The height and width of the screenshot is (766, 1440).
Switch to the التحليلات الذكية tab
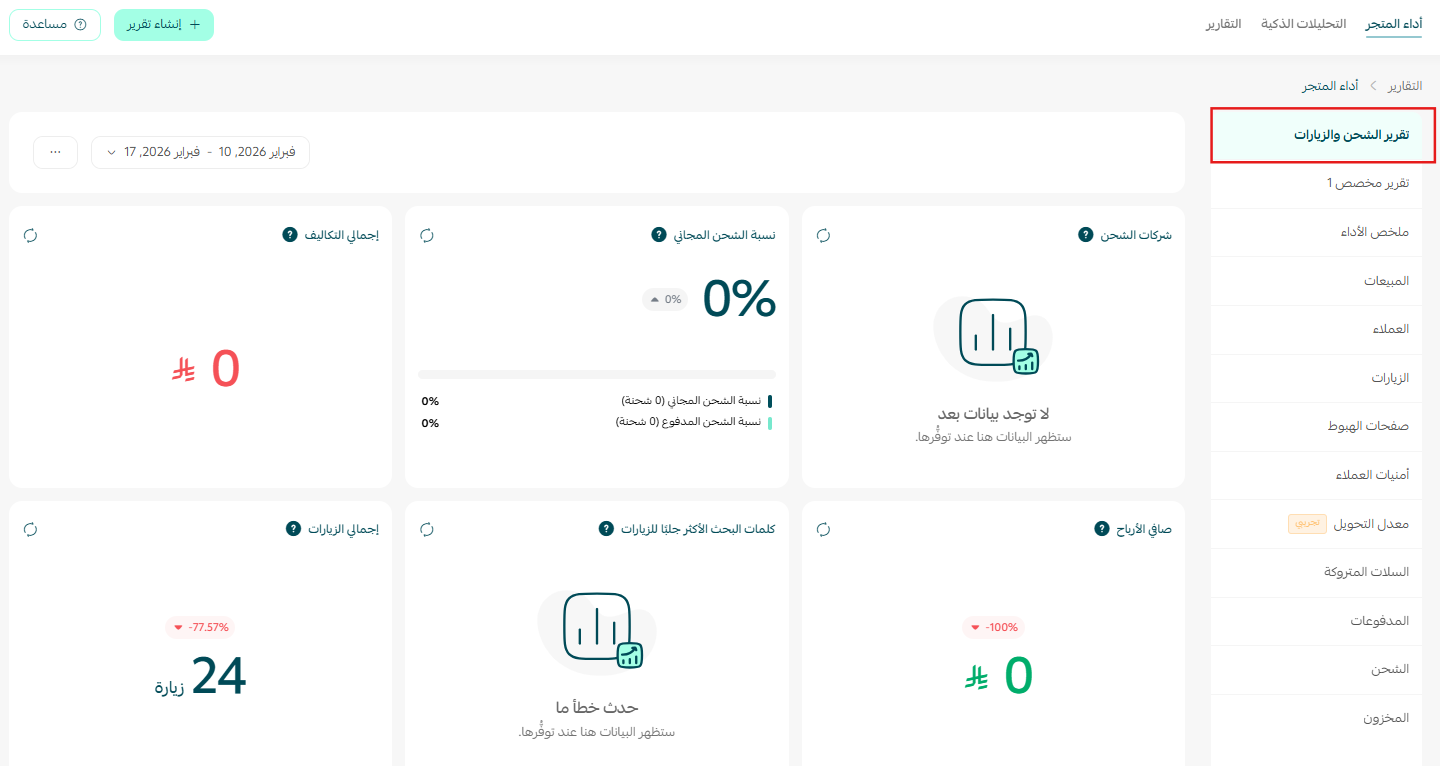(x=1302, y=24)
